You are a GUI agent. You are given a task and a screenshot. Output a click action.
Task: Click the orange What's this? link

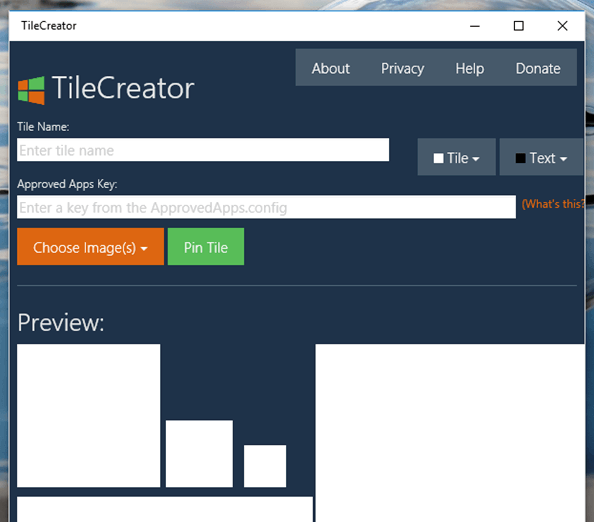click(553, 204)
